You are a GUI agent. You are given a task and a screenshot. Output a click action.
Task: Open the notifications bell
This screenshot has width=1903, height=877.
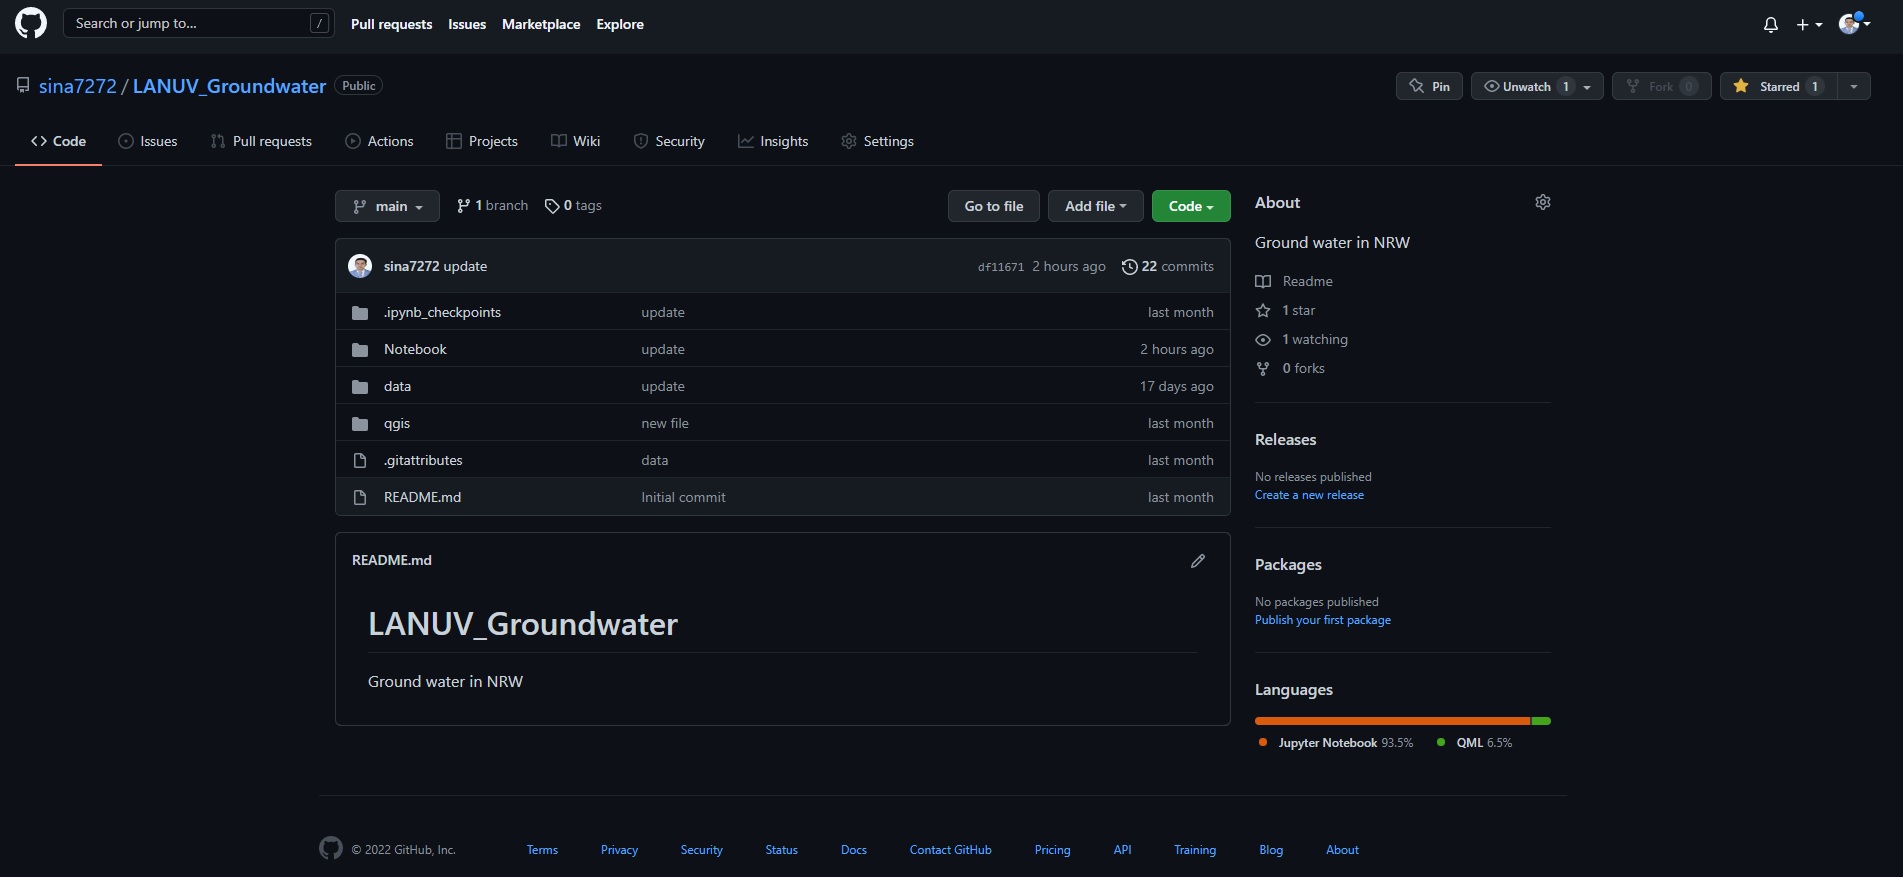[x=1770, y=25]
